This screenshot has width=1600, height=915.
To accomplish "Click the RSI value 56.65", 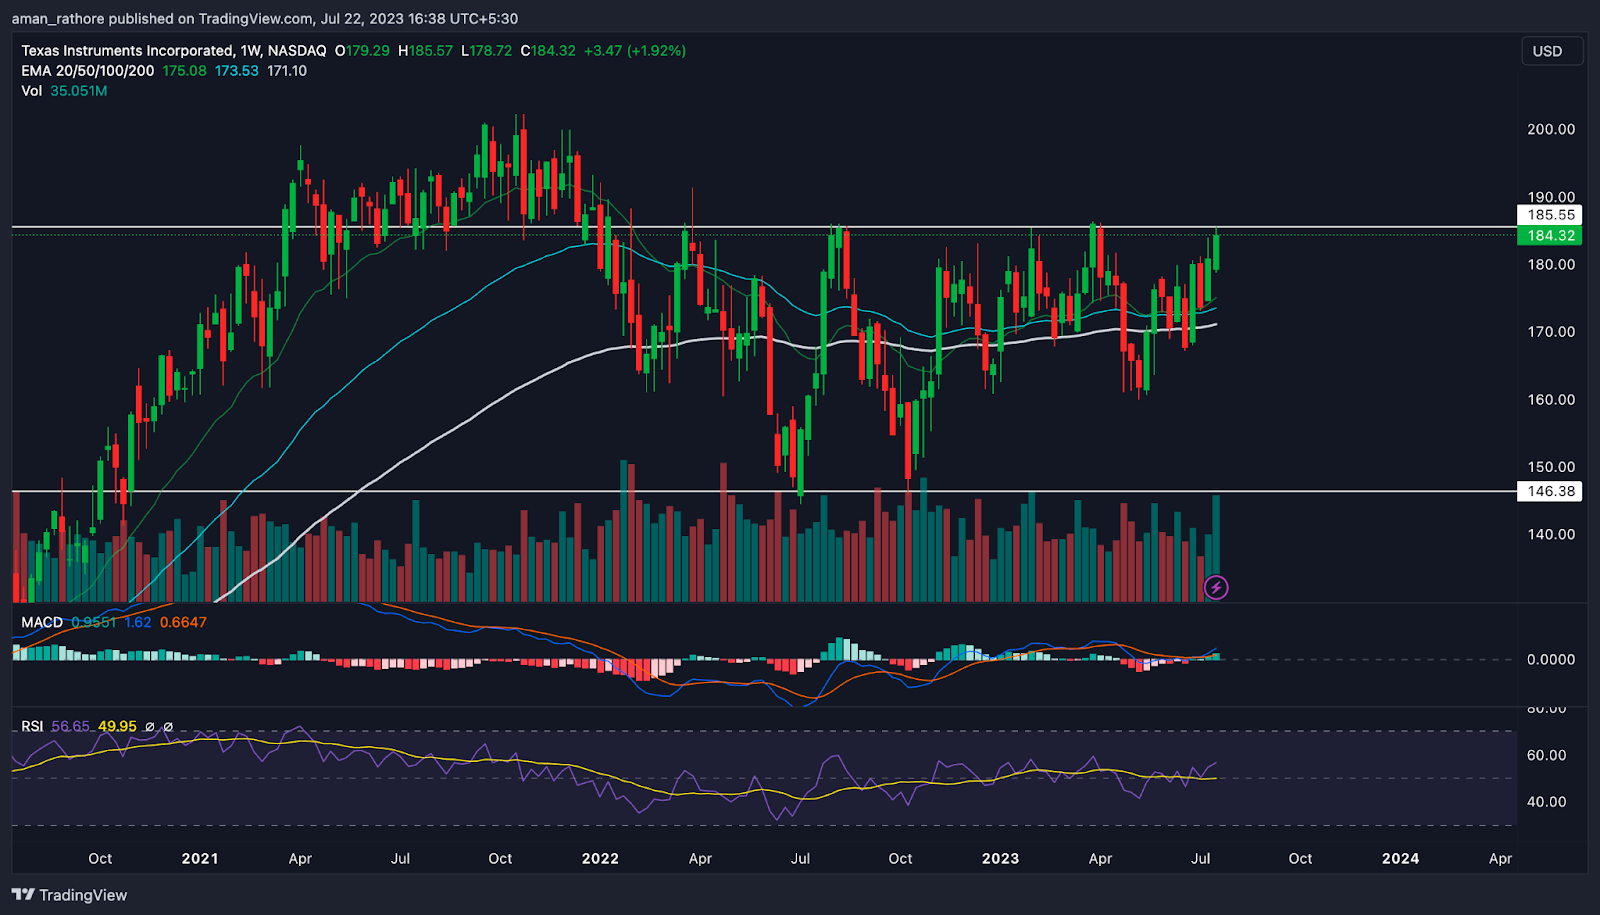I will [70, 726].
